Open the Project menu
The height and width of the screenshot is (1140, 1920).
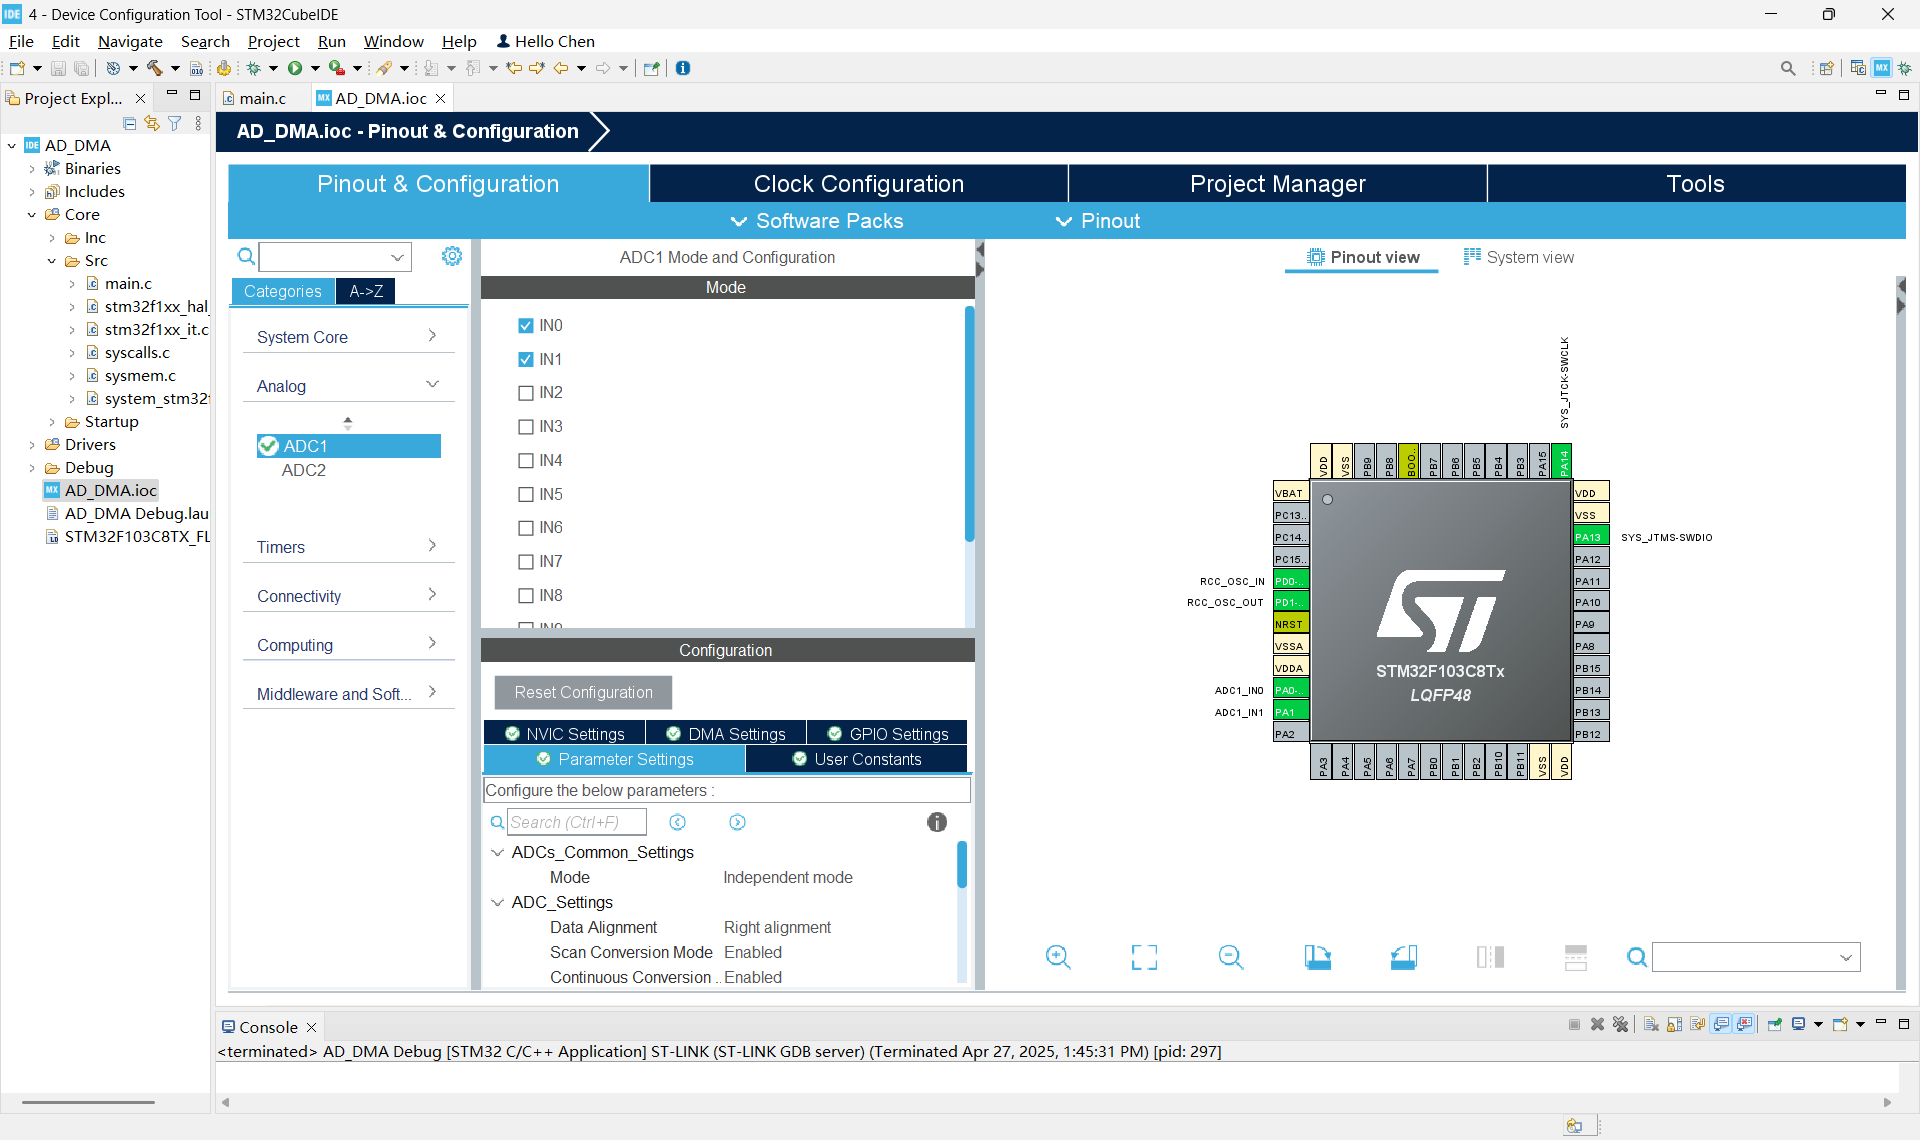click(273, 41)
